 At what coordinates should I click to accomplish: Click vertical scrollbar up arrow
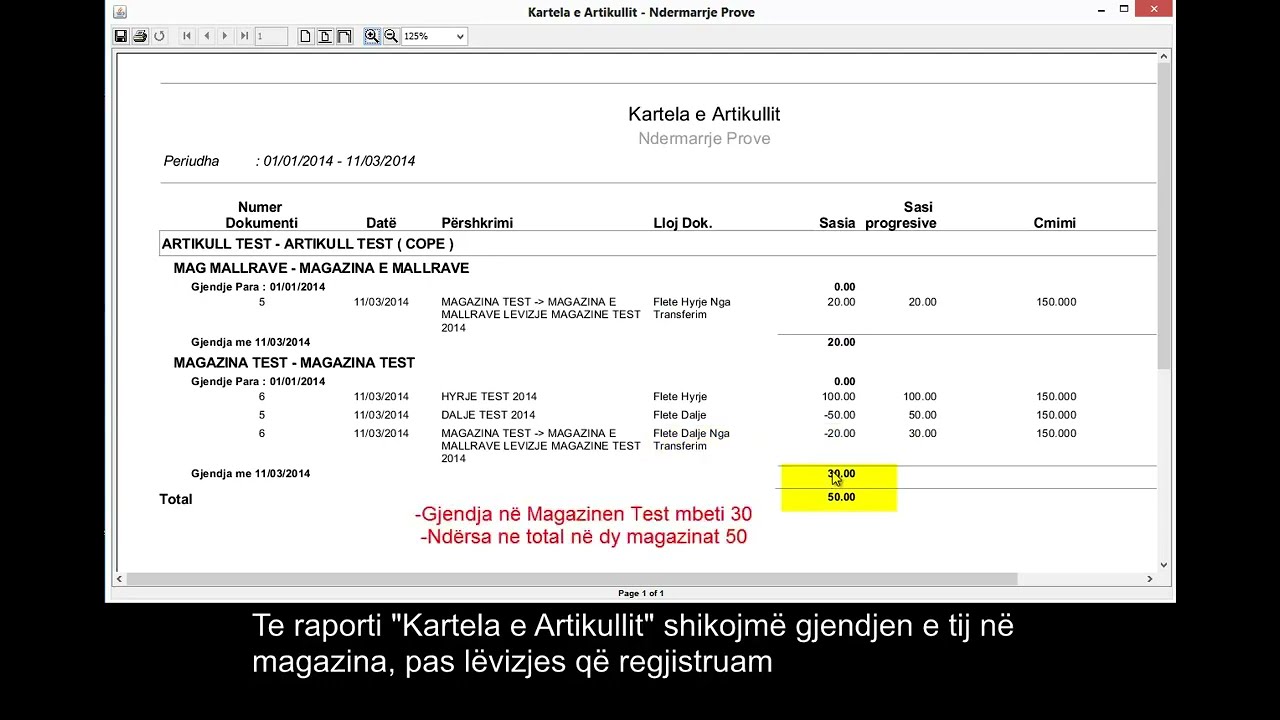click(x=1164, y=58)
